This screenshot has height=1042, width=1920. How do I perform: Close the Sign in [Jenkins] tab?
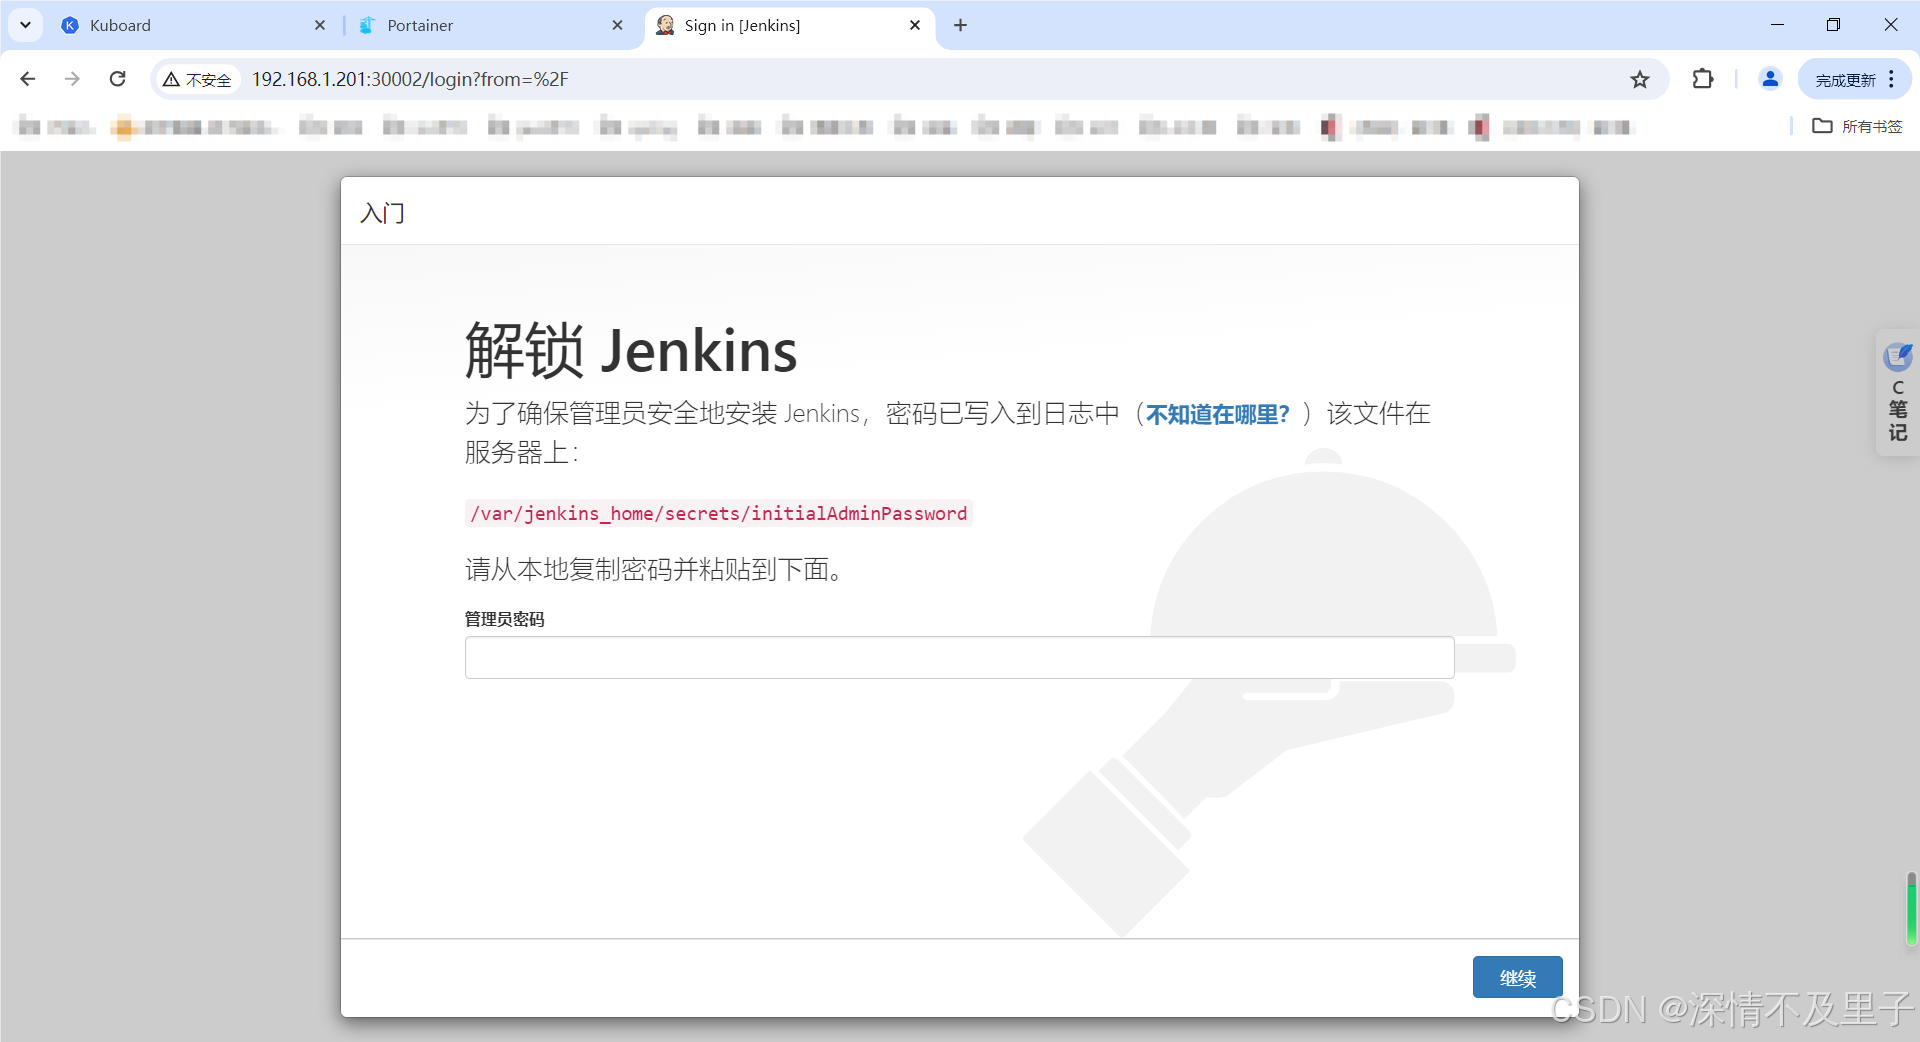pos(915,25)
